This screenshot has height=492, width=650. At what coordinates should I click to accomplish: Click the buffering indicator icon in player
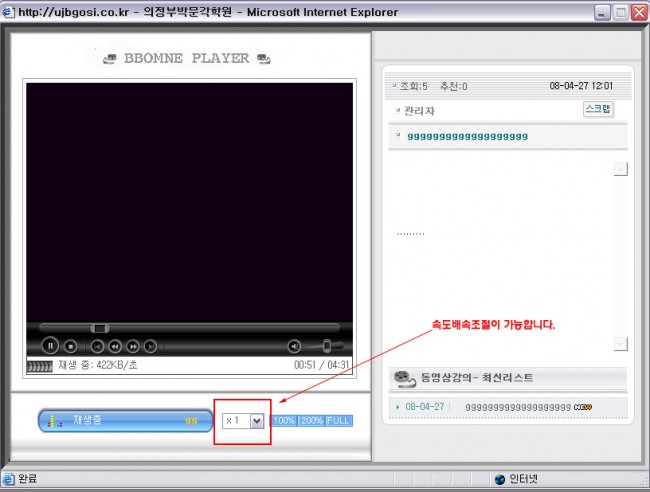[40, 366]
